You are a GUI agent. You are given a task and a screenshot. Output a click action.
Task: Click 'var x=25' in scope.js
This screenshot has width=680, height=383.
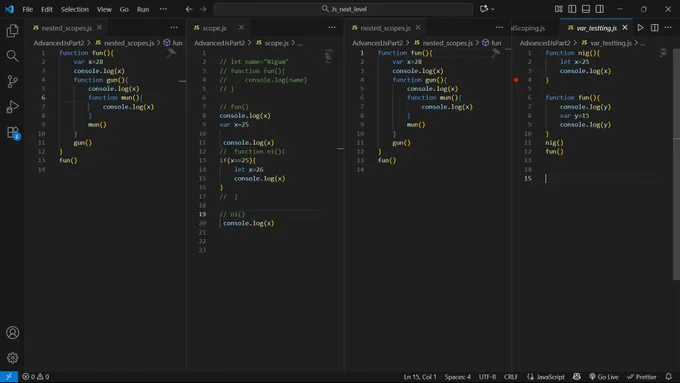point(234,124)
